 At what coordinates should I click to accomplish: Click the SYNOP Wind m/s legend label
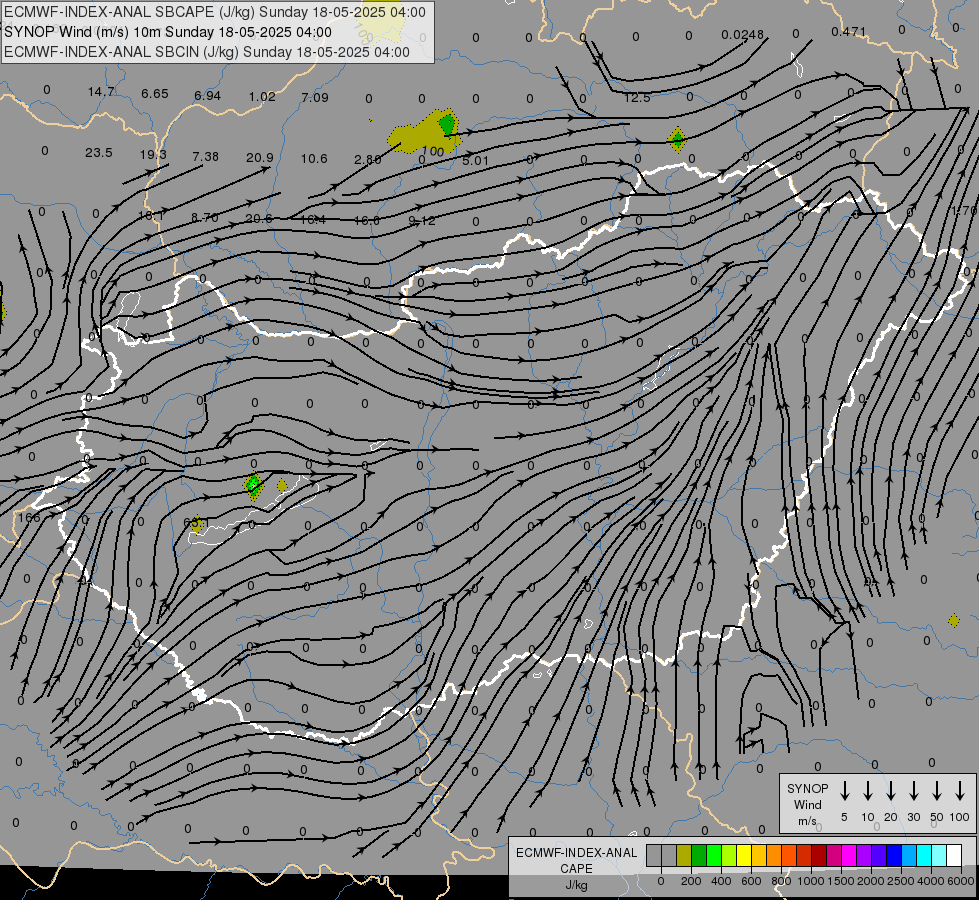[x=807, y=805]
